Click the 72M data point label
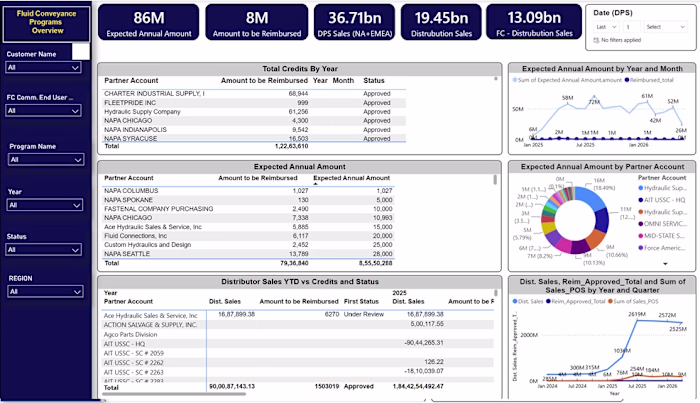The width and height of the screenshot is (700, 403). pyautogui.click(x=594, y=102)
